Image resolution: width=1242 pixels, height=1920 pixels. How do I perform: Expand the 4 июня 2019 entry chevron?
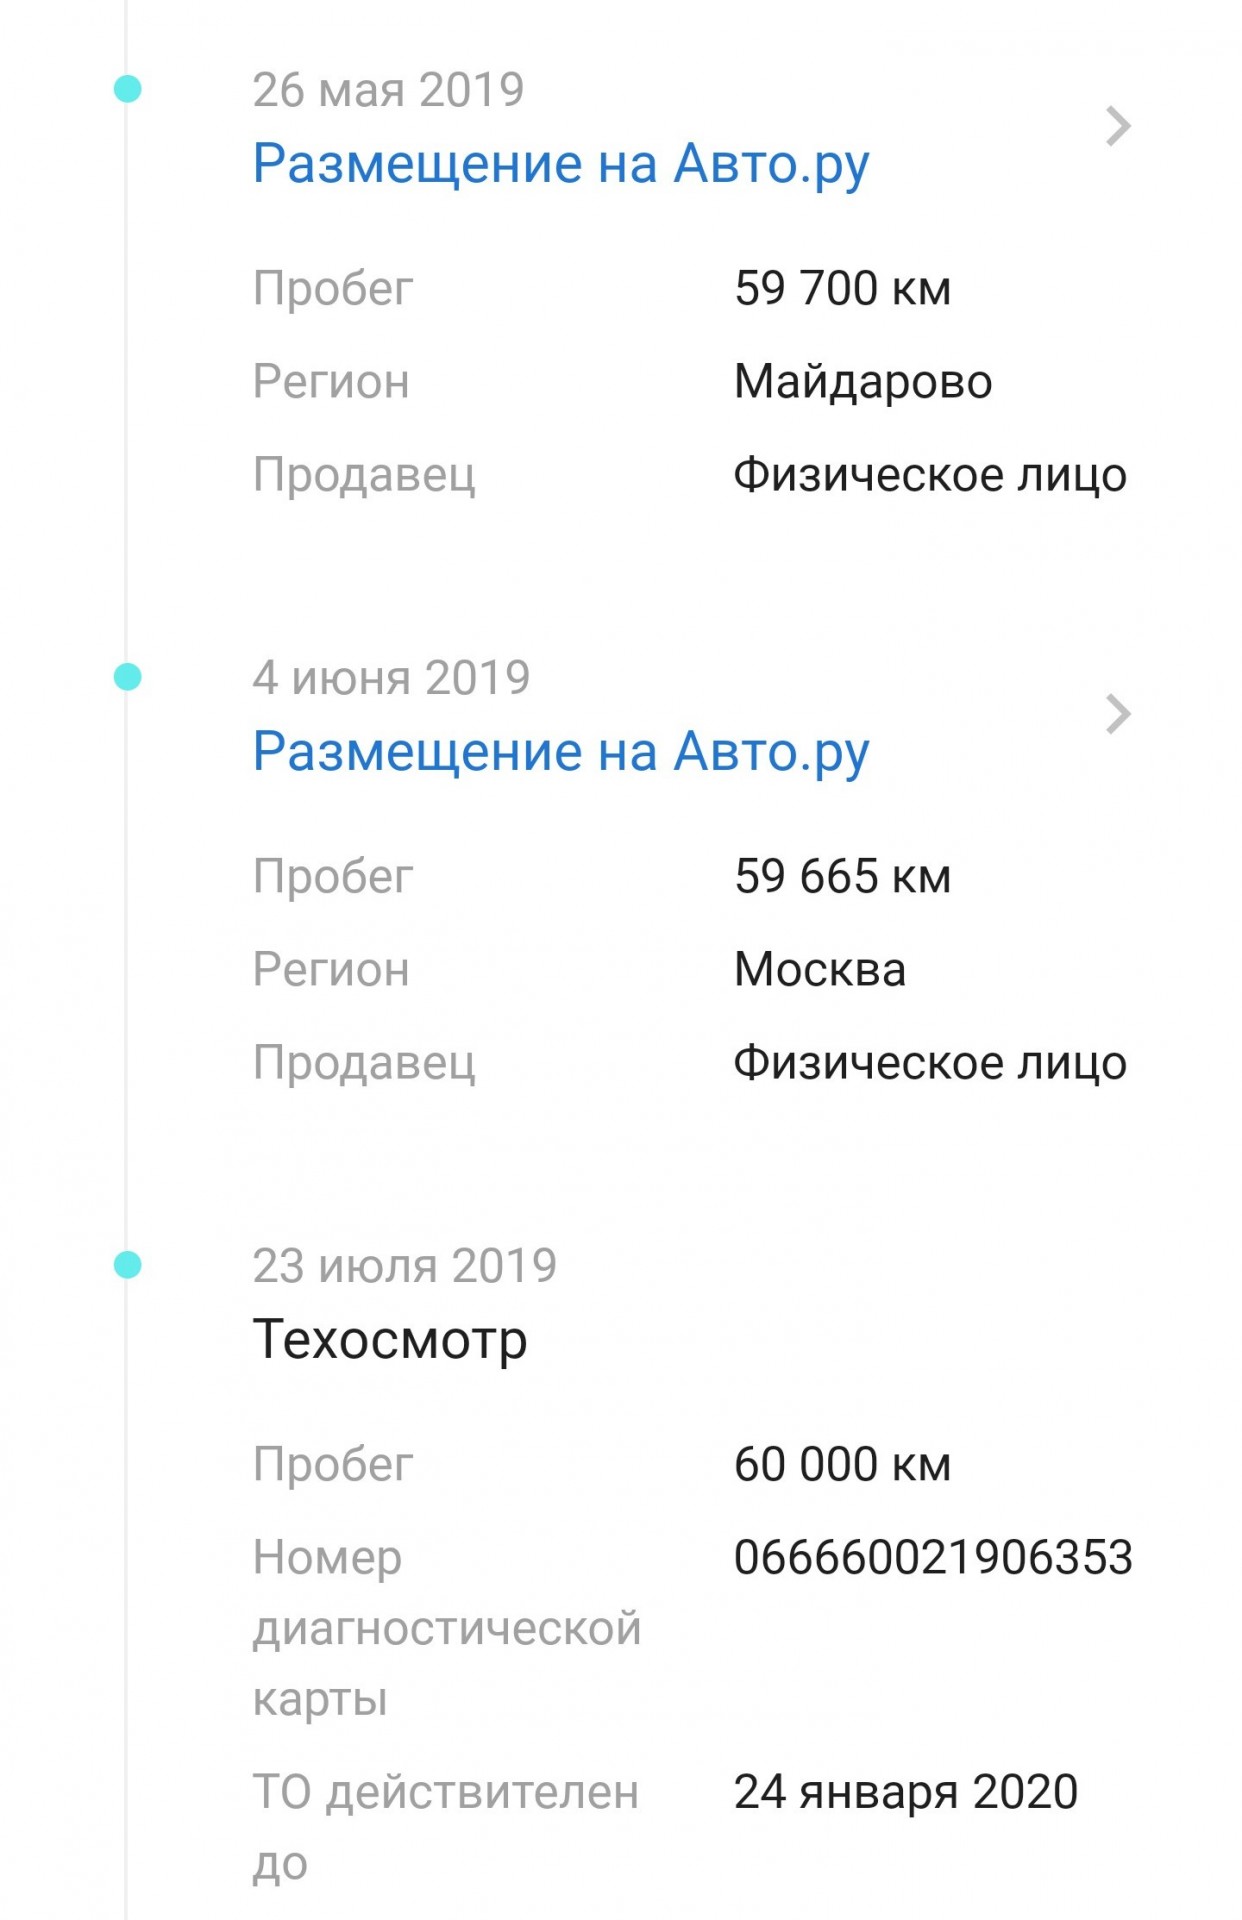pyautogui.click(x=1118, y=714)
